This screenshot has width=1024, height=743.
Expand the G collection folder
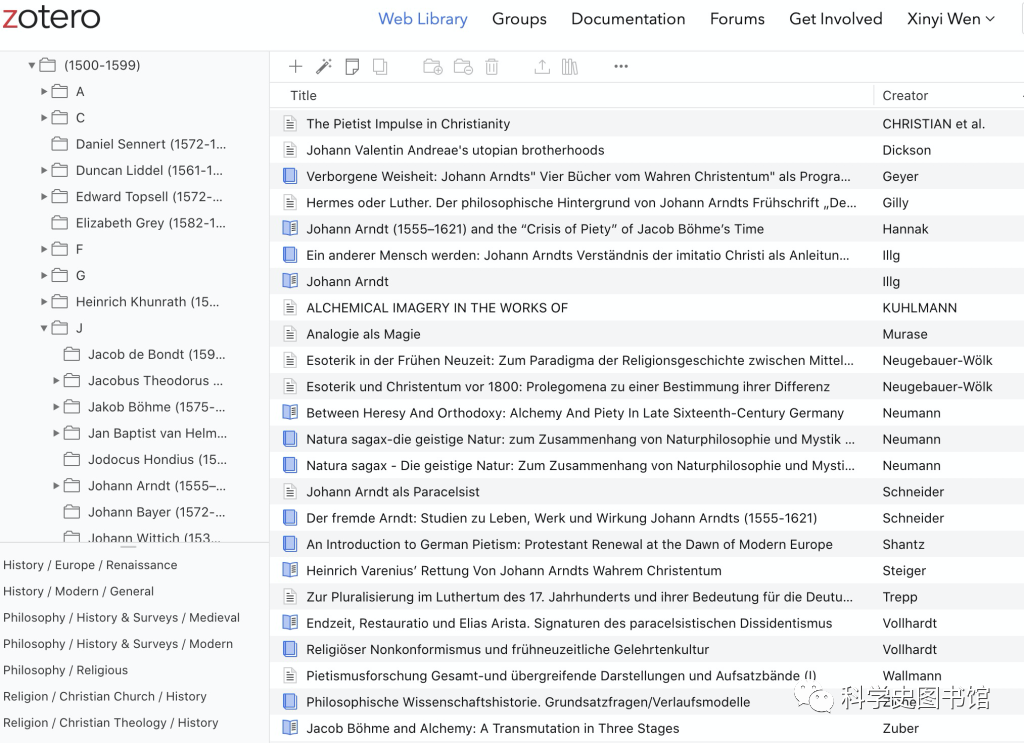click(x=44, y=276)
